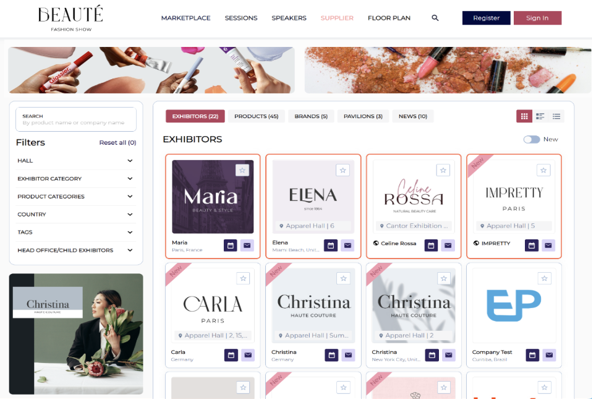The height and width of the screenshot is (399, 592).
Task: Switch to compact list view icon
Action: coord(556,116)
